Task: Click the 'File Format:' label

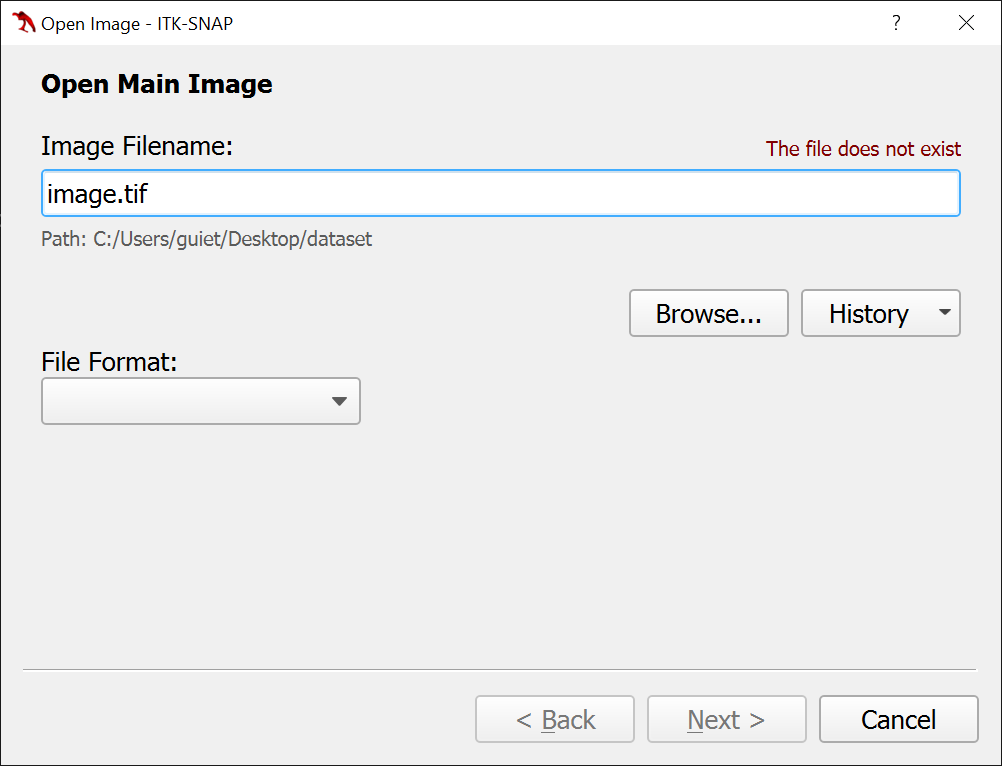Action: [x=109, y=361]
